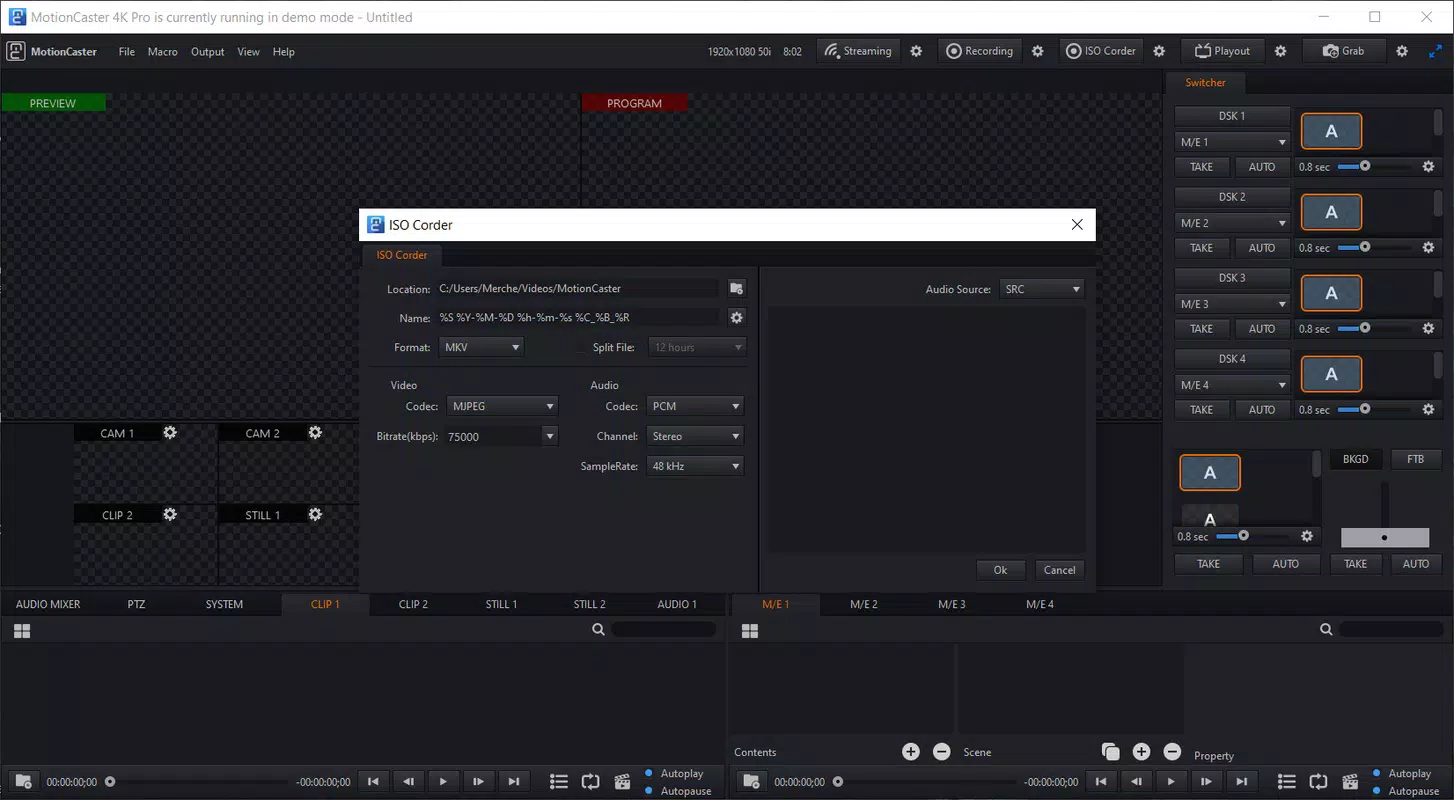Viewport: 1454px width, 800px height.
Task: Open DSK 1 transition settings gear
Action: pyautogui.click(x=1428, y=167)
